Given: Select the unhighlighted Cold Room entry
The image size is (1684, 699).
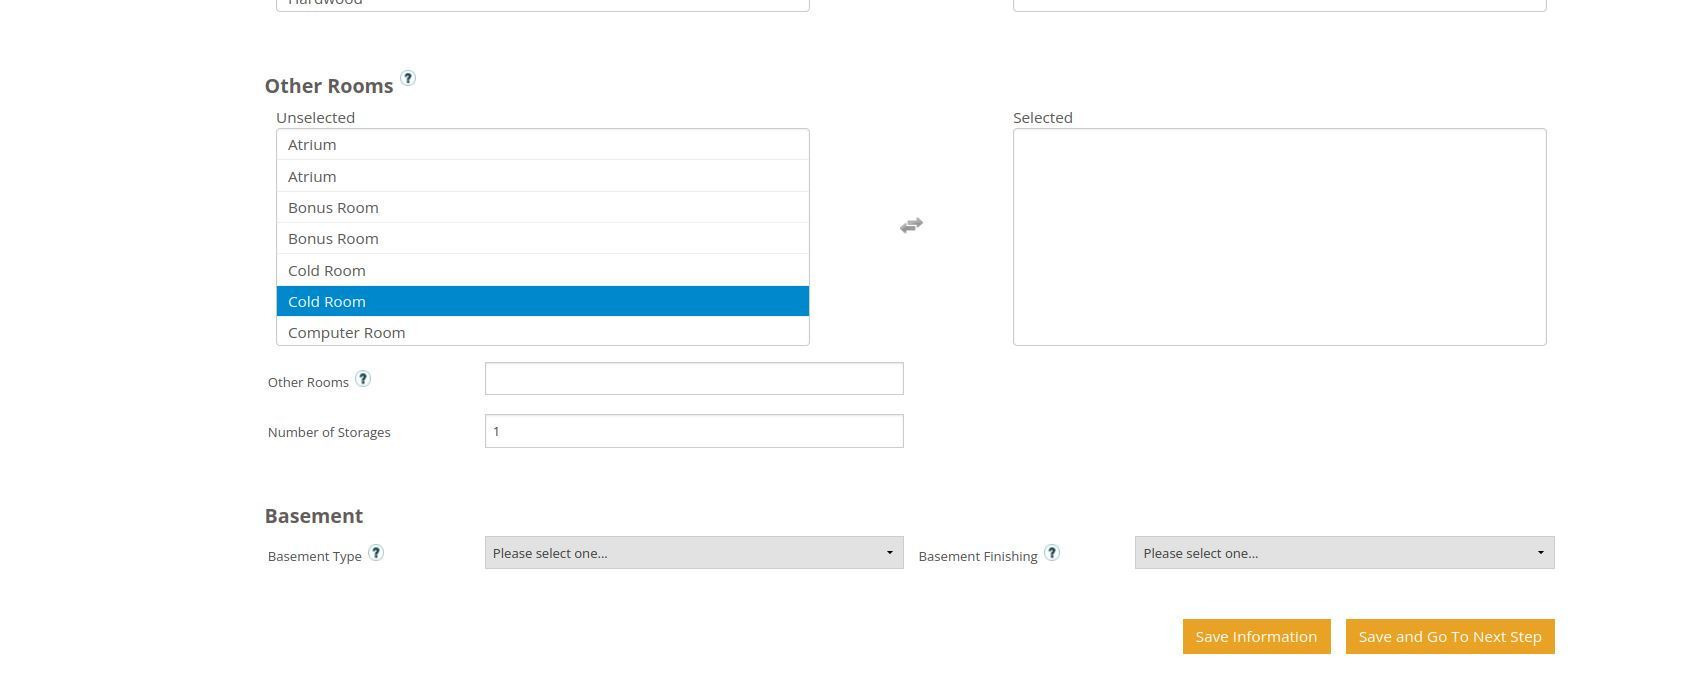Looking at the screenshot, I should (x=542, y=271).
